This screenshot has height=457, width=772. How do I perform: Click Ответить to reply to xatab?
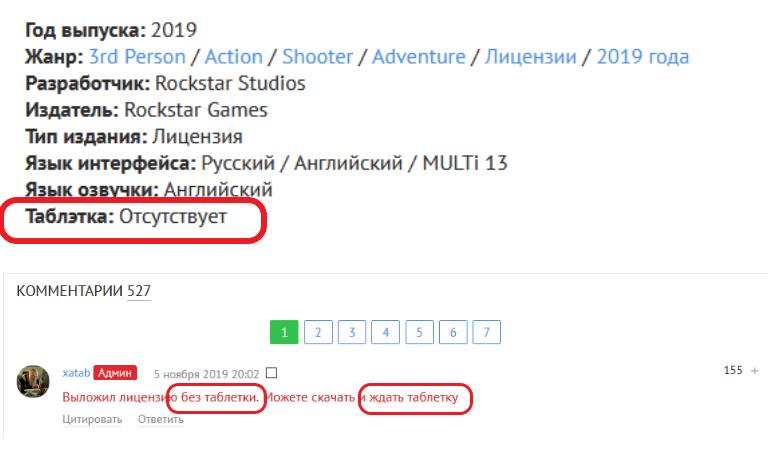[x=161, y=419]
